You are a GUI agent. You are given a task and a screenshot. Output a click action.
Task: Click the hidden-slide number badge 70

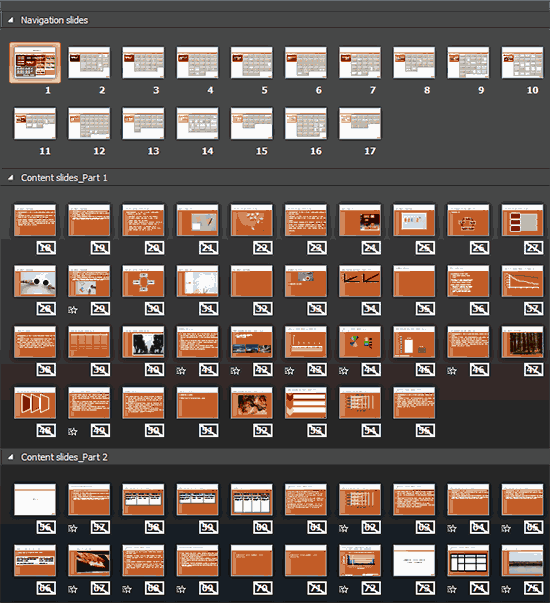(x=263, y=588)
